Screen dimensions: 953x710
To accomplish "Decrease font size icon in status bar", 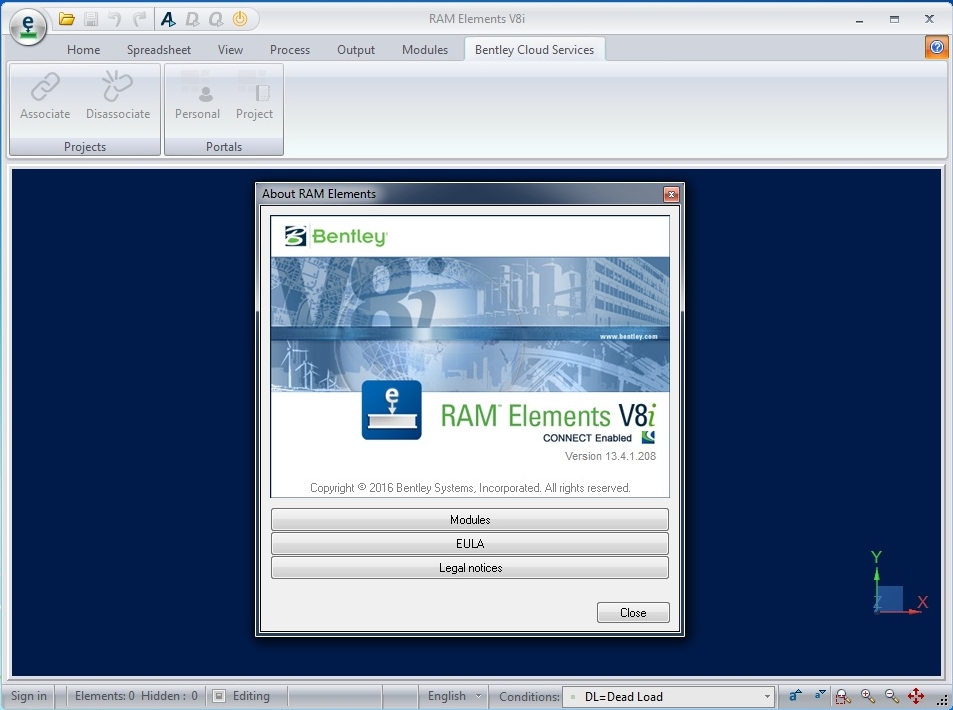I will coord(819,695).
